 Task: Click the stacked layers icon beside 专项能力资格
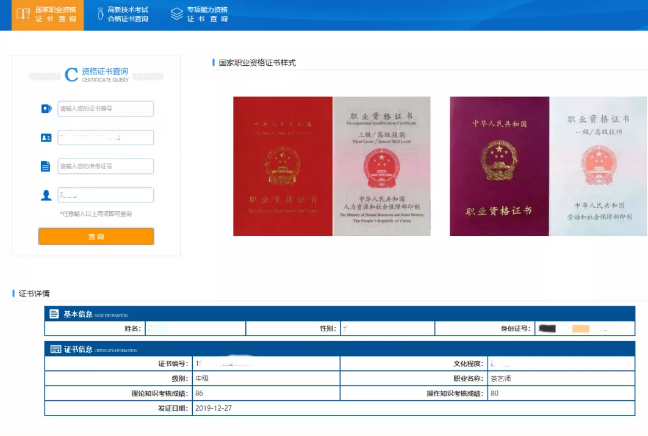(176, 13)
